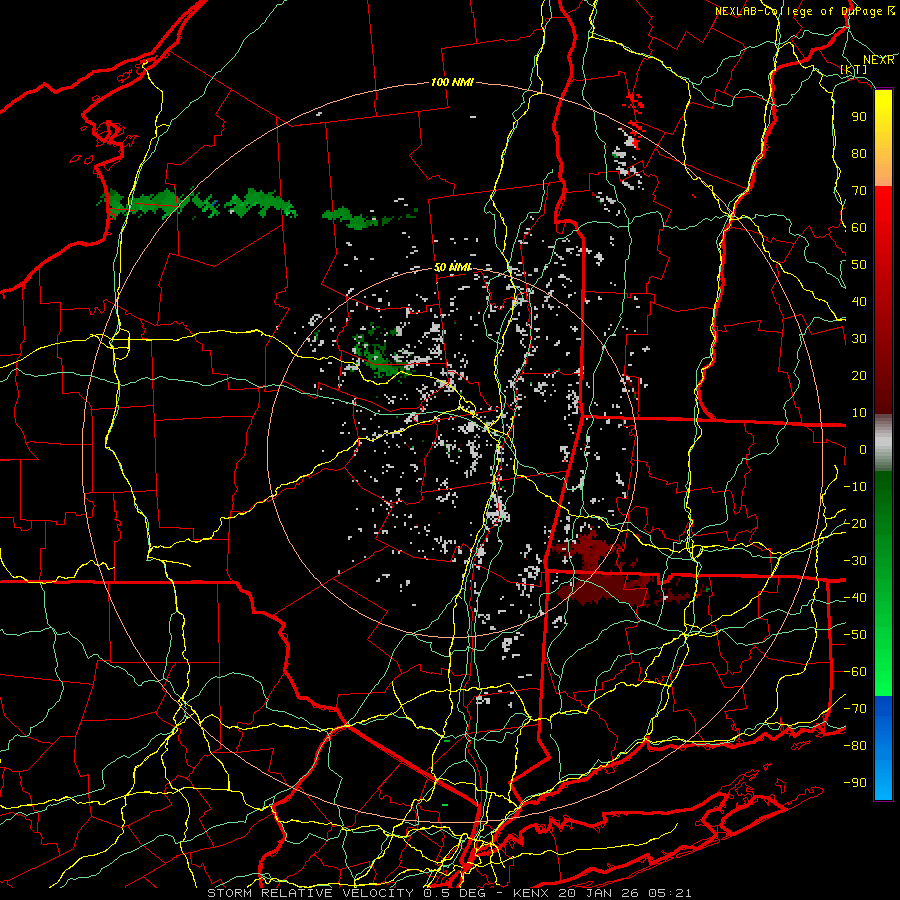Click the positive 90 knot scale label
Screen dimensions: 900x900
point(859,117)
